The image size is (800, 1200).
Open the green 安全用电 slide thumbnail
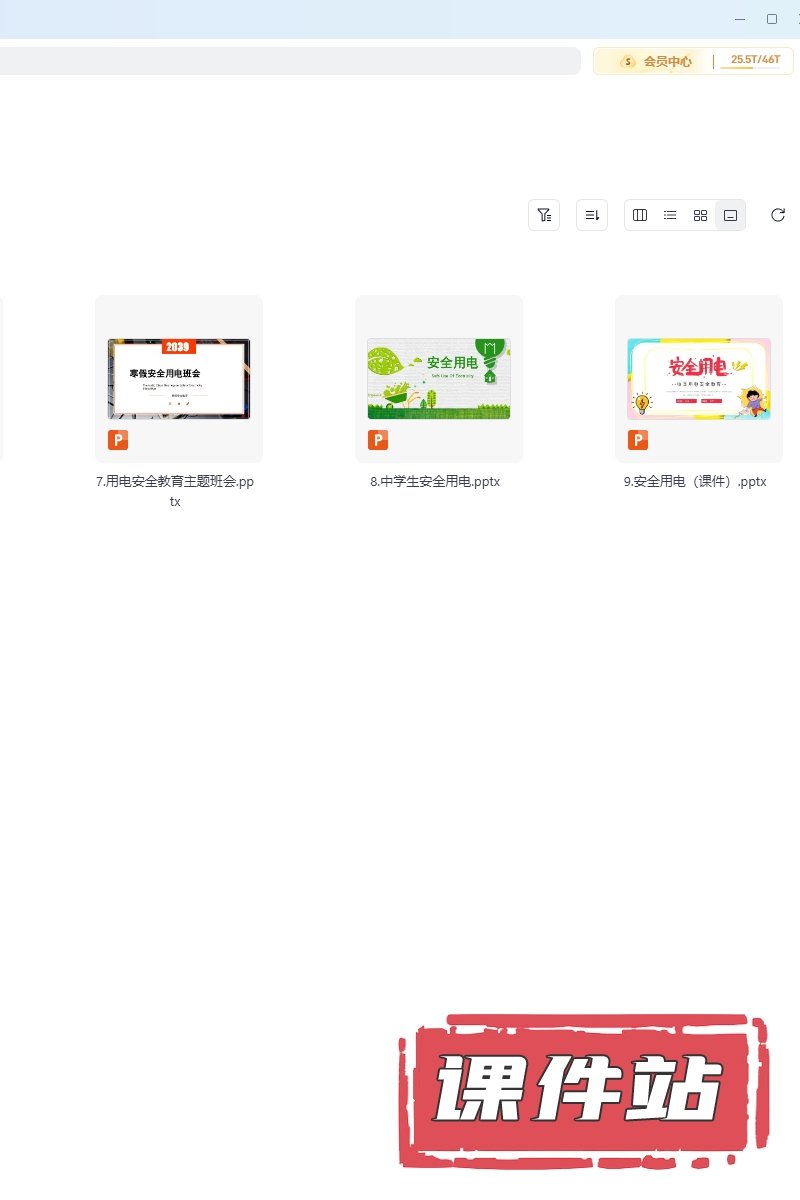438,378
